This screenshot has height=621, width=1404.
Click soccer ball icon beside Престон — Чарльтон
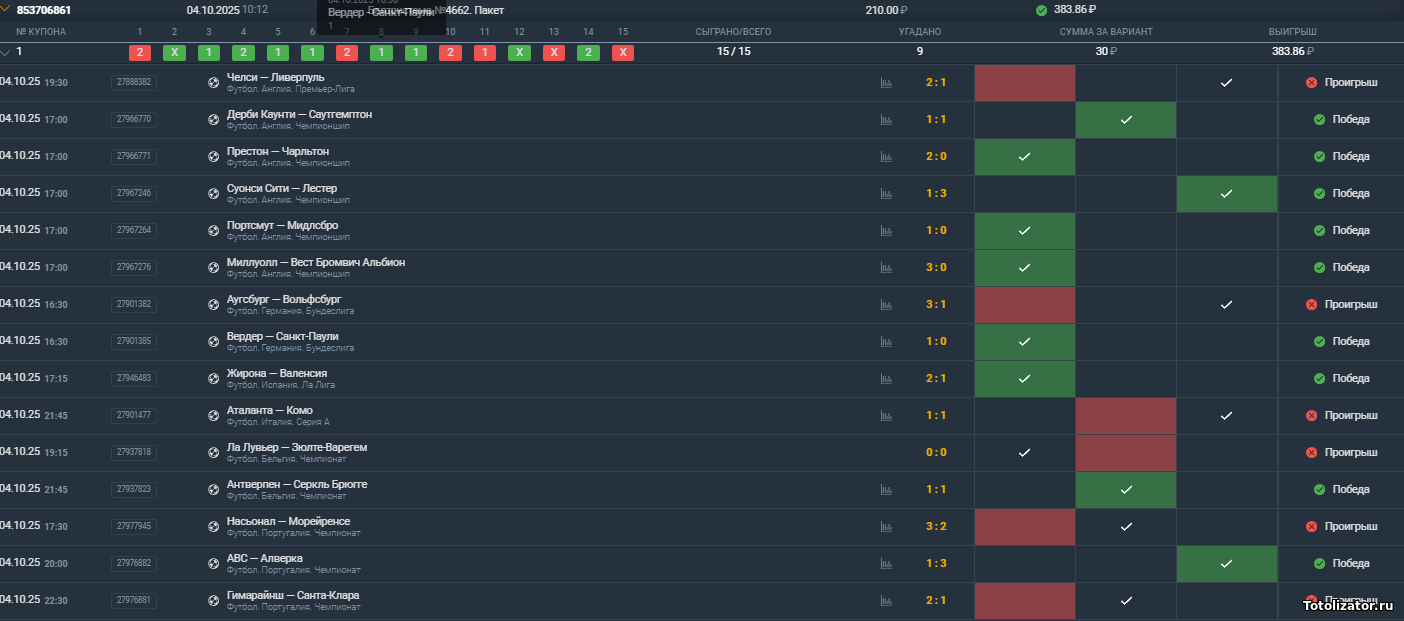(213, 157)
